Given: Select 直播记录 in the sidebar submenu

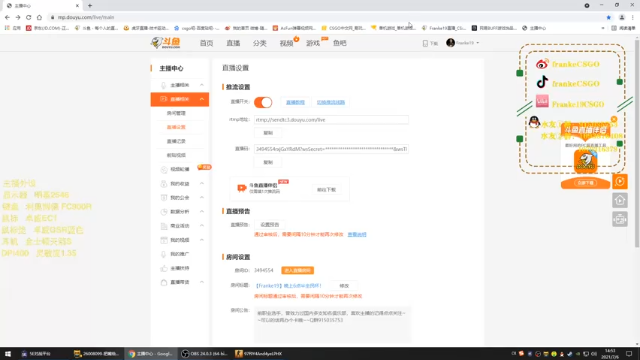Looking at the screenshot, I should [176, 141].
